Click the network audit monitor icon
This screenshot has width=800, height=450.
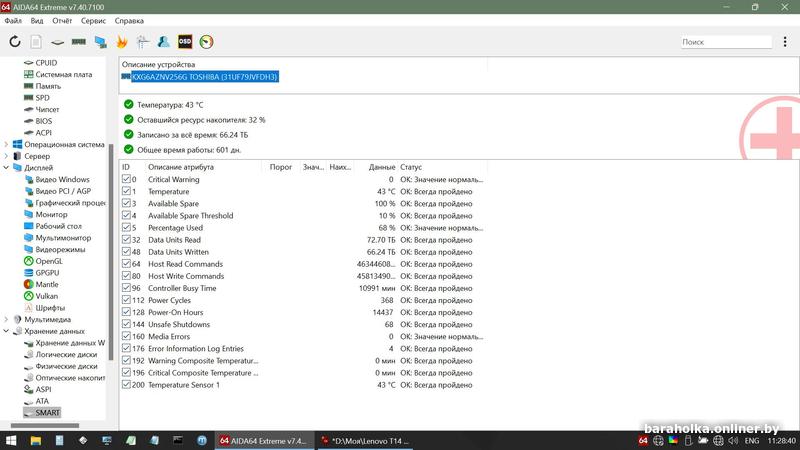click(101, 42)
